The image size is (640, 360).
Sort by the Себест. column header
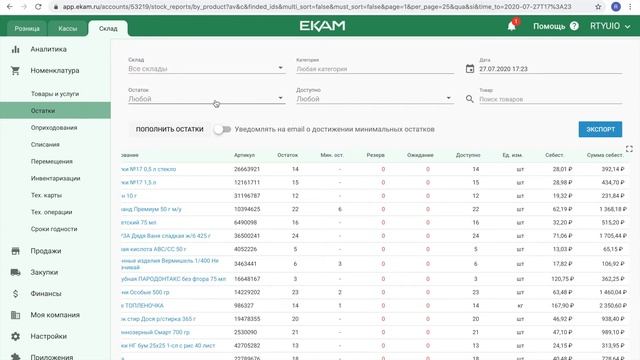[554, 155]
